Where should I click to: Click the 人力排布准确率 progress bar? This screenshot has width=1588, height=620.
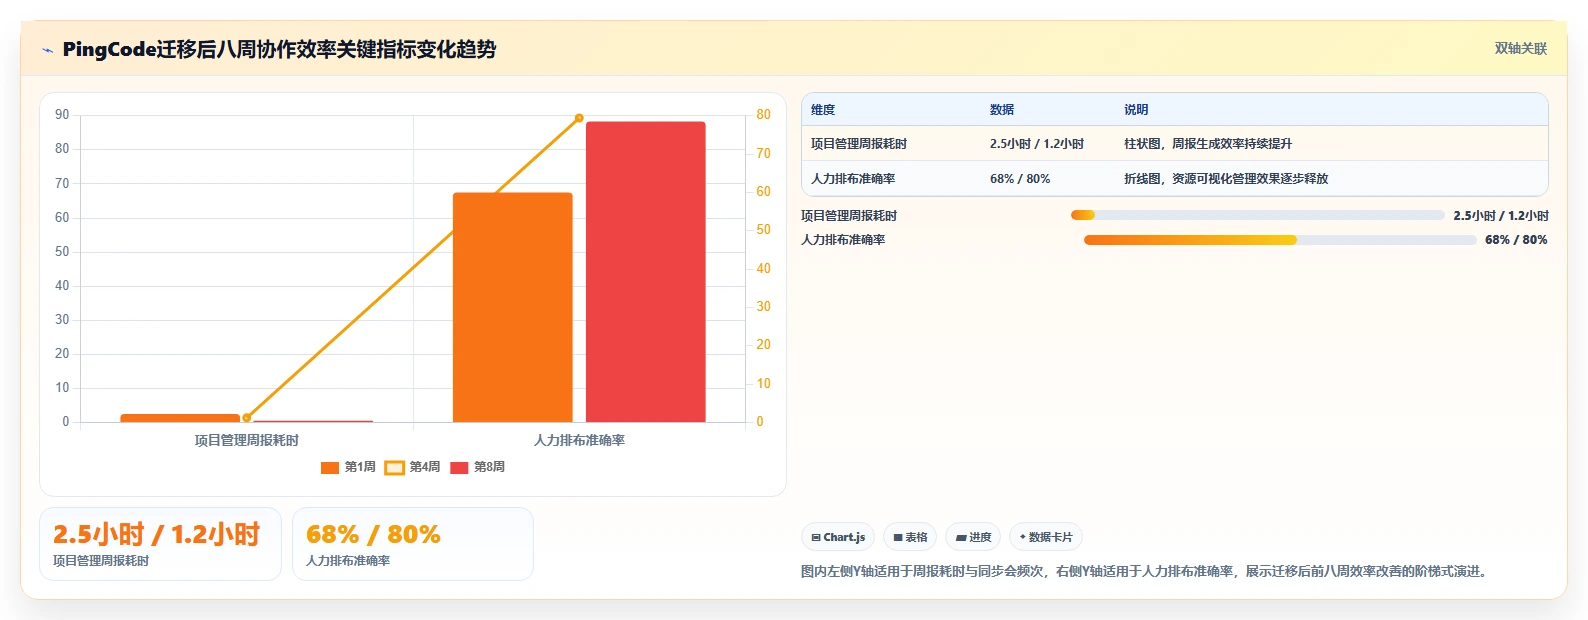[x=1280, y=240]
